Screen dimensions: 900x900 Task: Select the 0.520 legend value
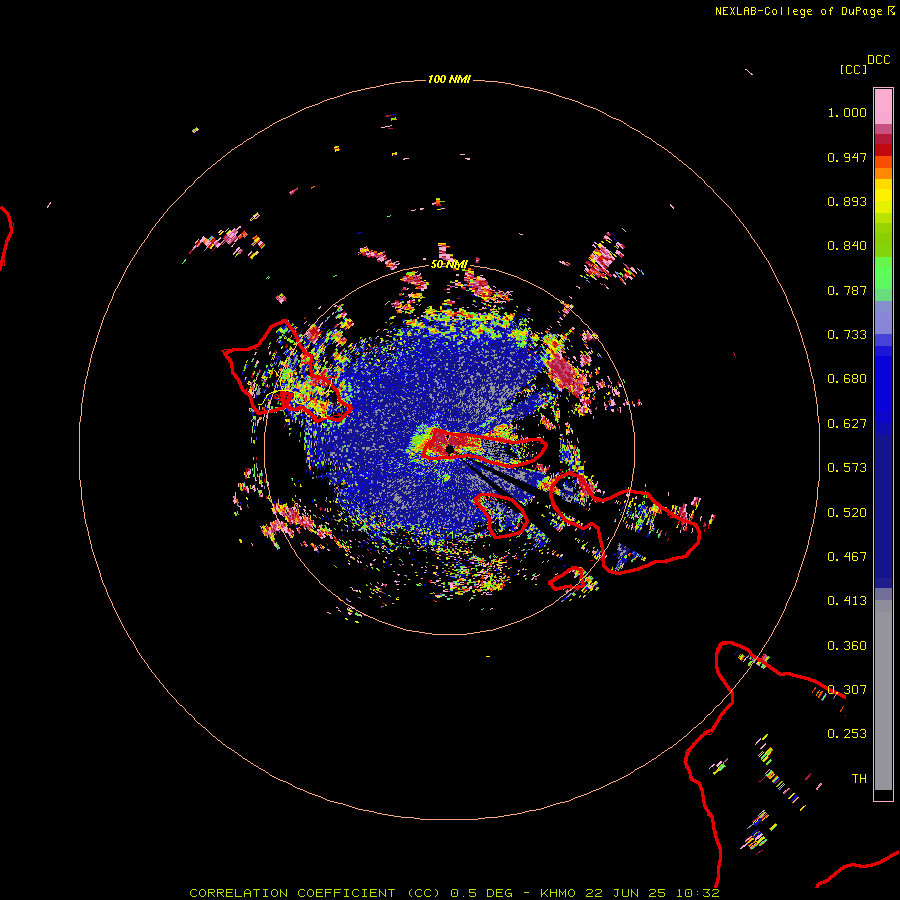coord(847,513)
